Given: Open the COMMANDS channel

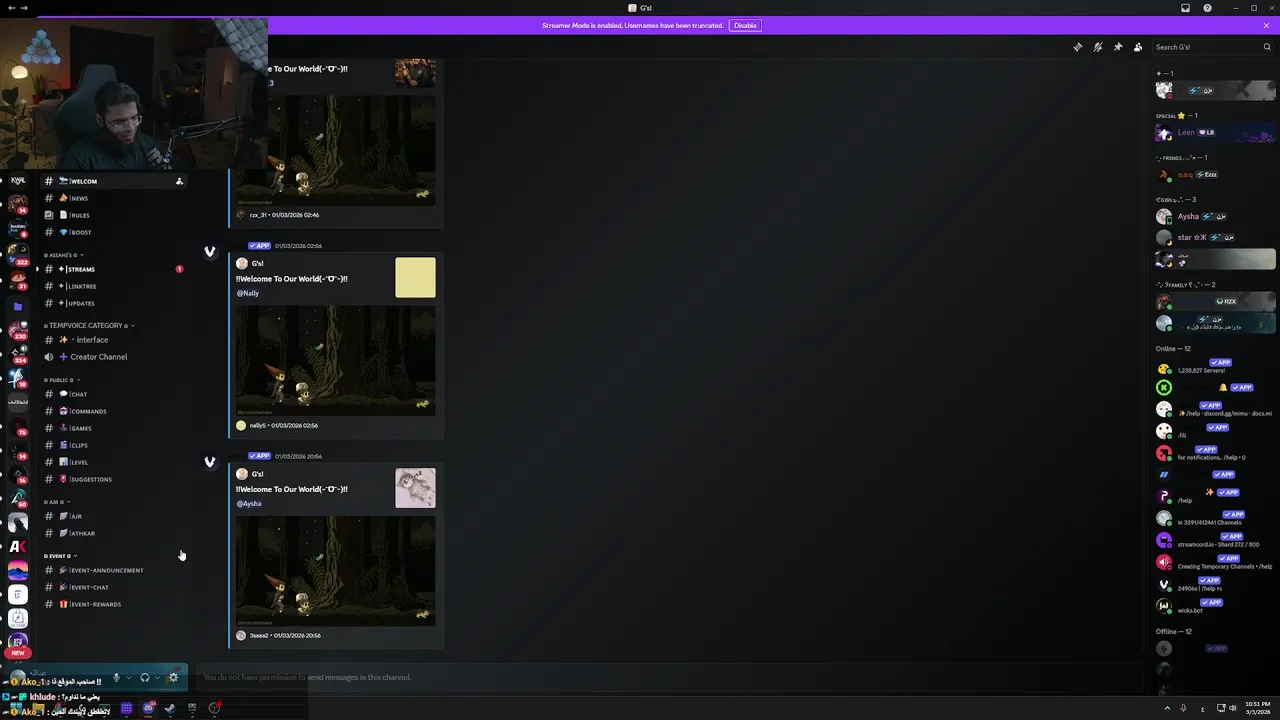Looking at the screenshot, I should tap(113, 411).
